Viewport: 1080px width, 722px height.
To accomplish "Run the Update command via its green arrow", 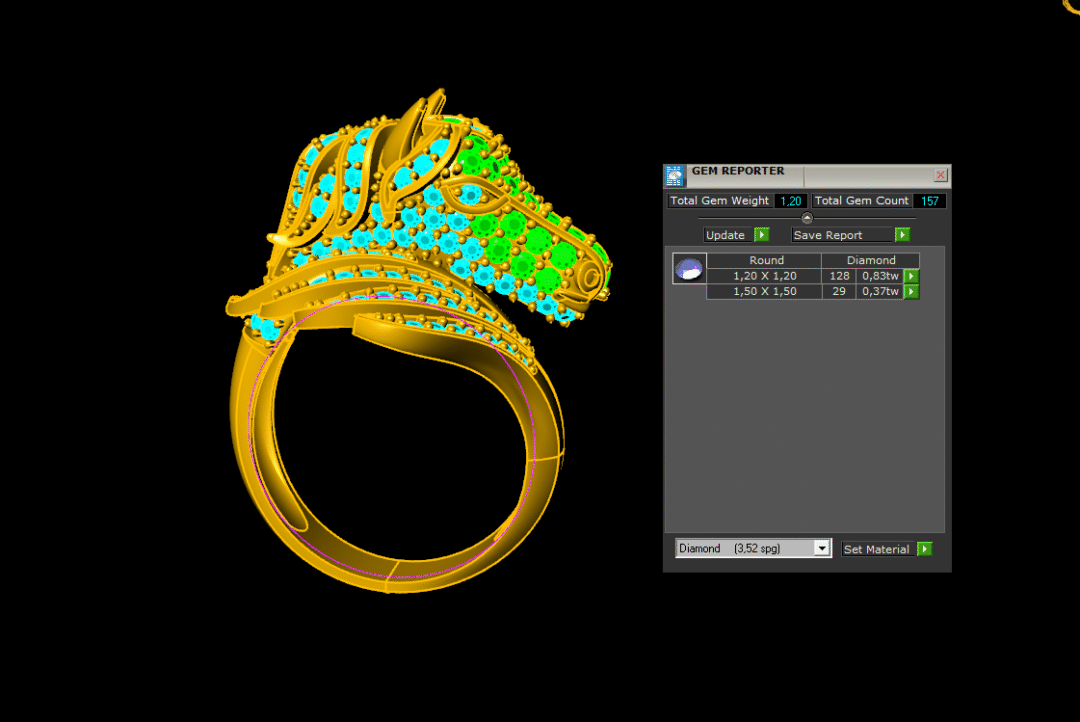I will (761, 234).
